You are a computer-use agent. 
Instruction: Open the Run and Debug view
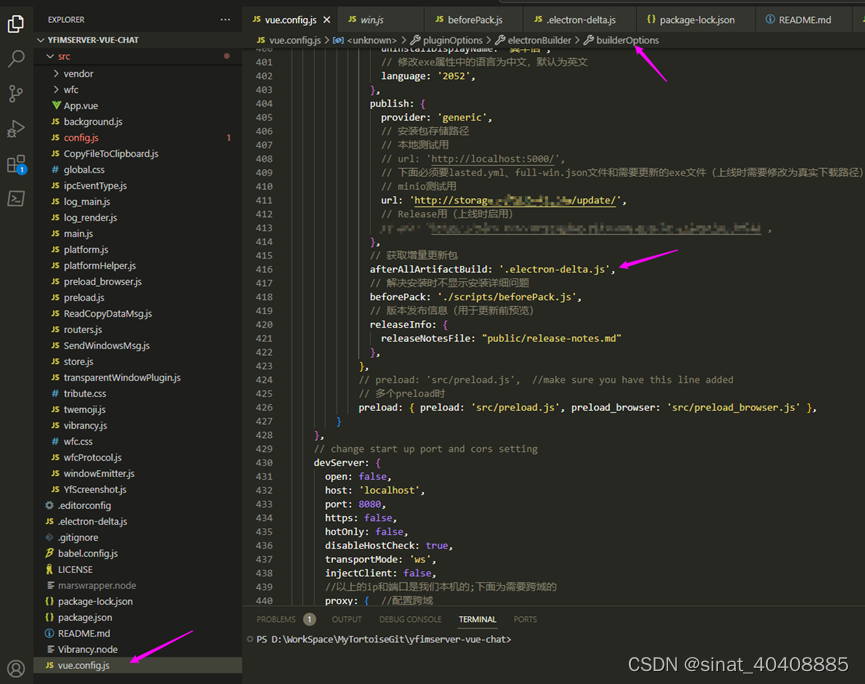click(x=14, y=127)
